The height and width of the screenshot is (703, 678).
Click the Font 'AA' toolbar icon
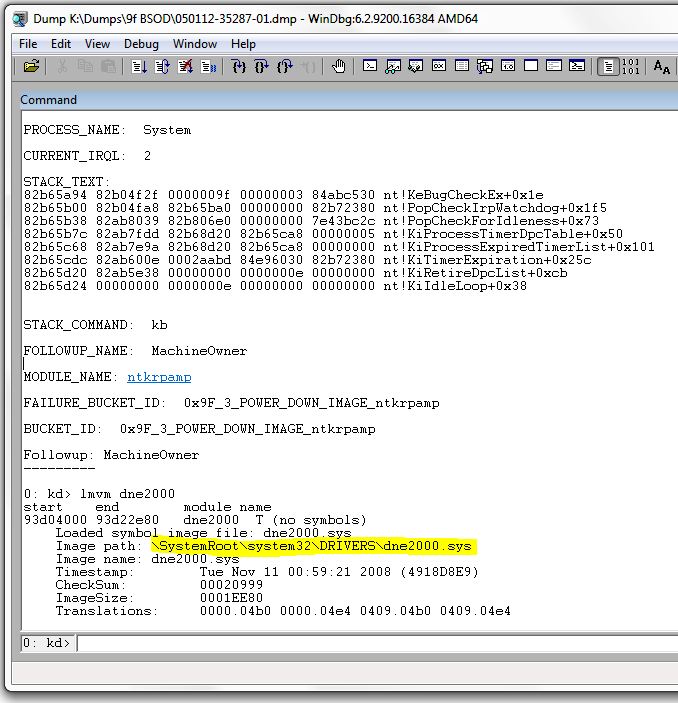[x=662, y=67]
